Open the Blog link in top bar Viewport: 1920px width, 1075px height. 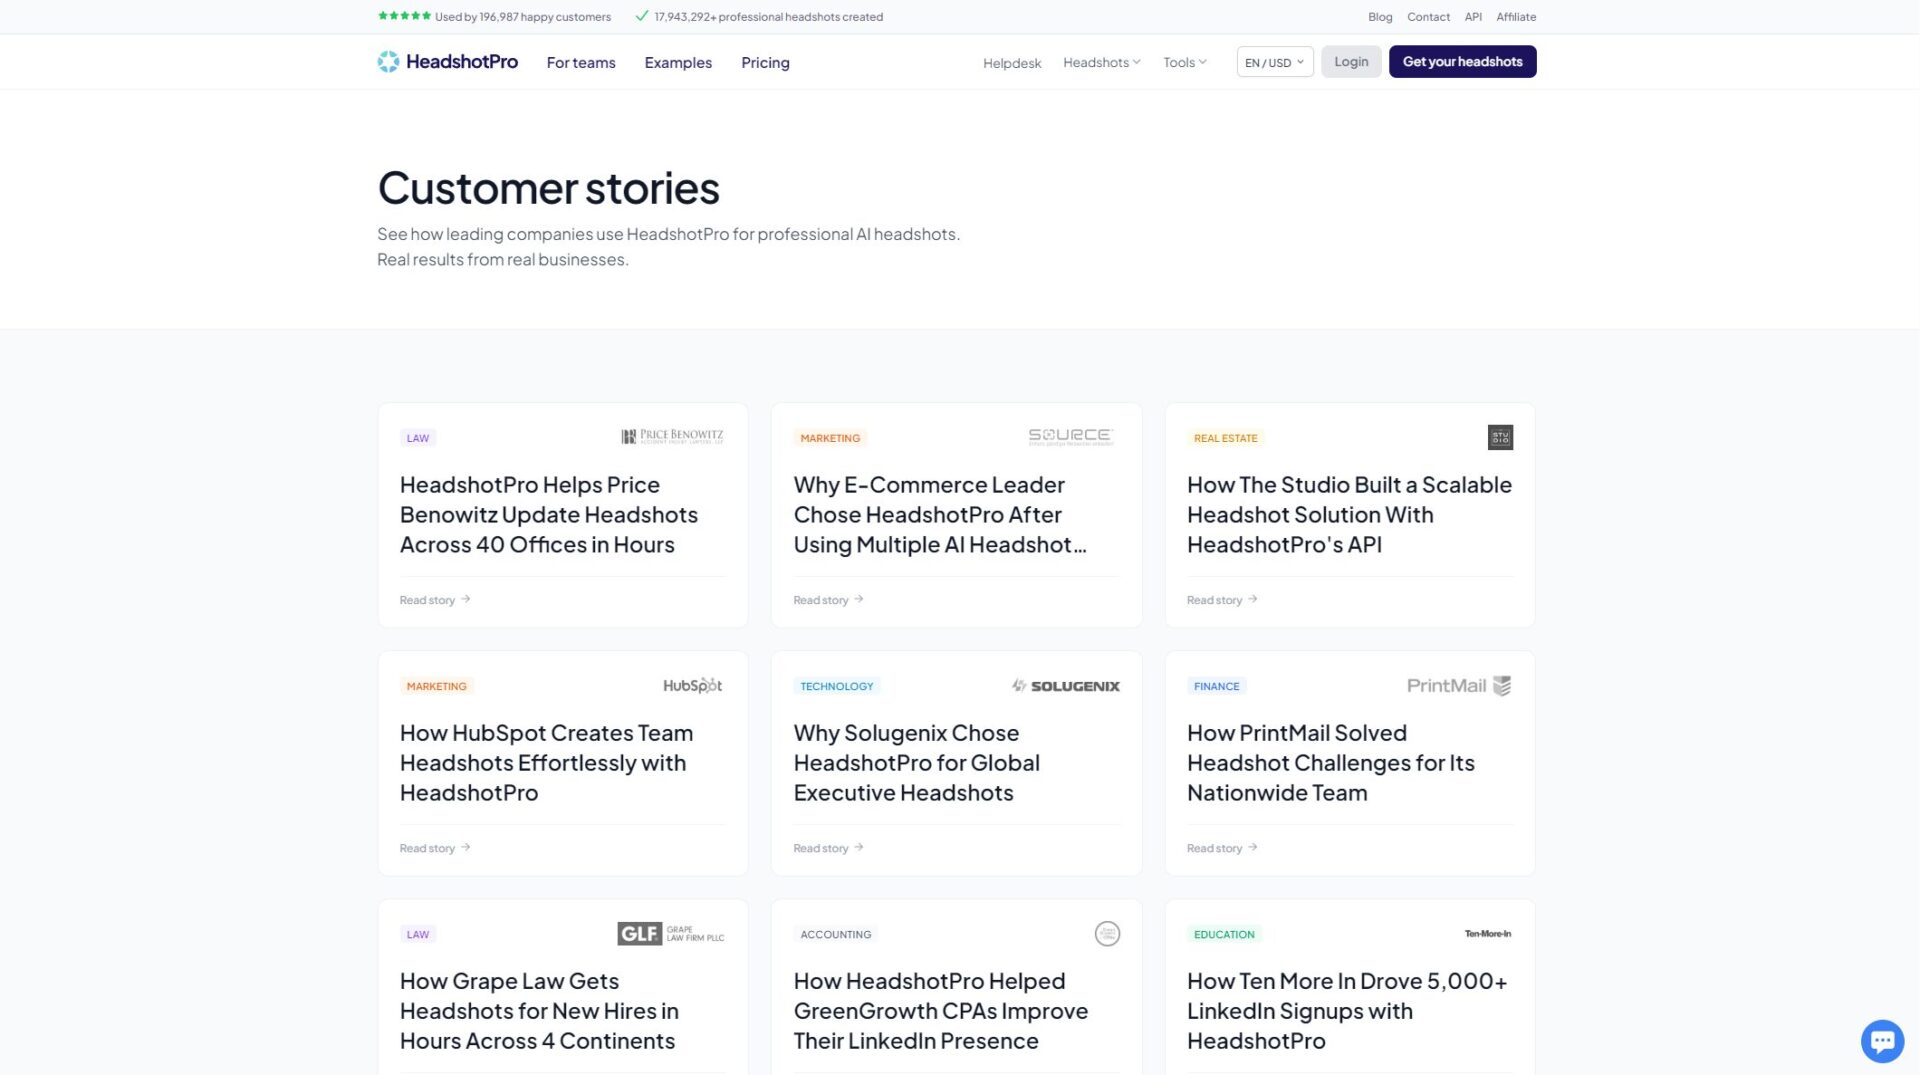pos(1380,17)
